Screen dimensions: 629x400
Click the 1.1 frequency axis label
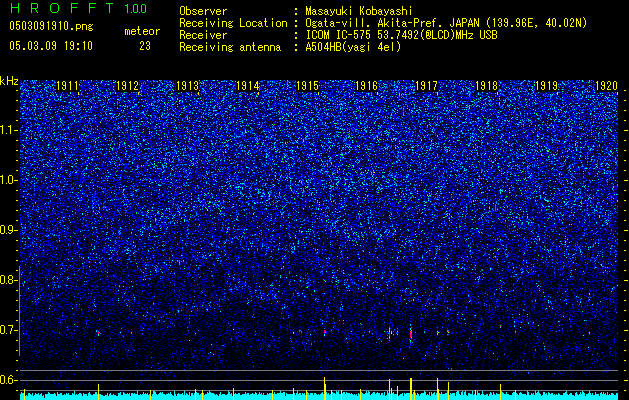click(x=8, y=130)
